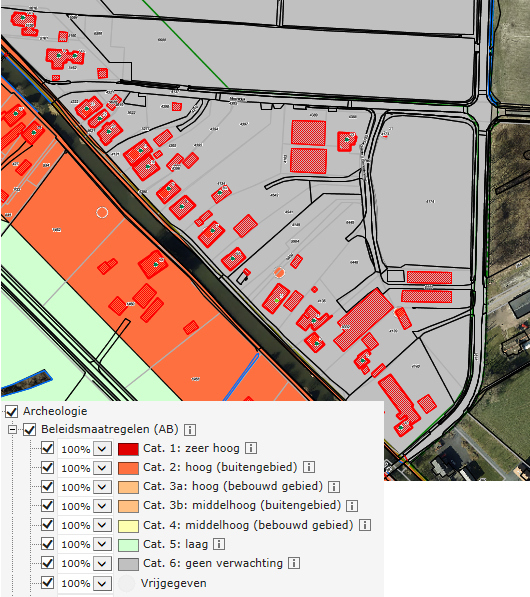Image resolution: width=530 pixels, height=597 pixels.
Task: Open opacity dropdown for Cat. 5: laag
Action: pyautogui.click(x=102, y=544)
